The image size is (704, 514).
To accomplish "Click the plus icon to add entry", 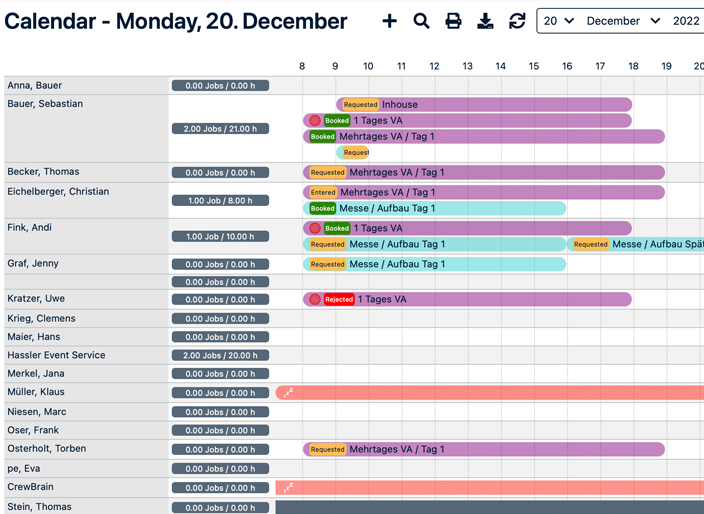I will [389, 21].
